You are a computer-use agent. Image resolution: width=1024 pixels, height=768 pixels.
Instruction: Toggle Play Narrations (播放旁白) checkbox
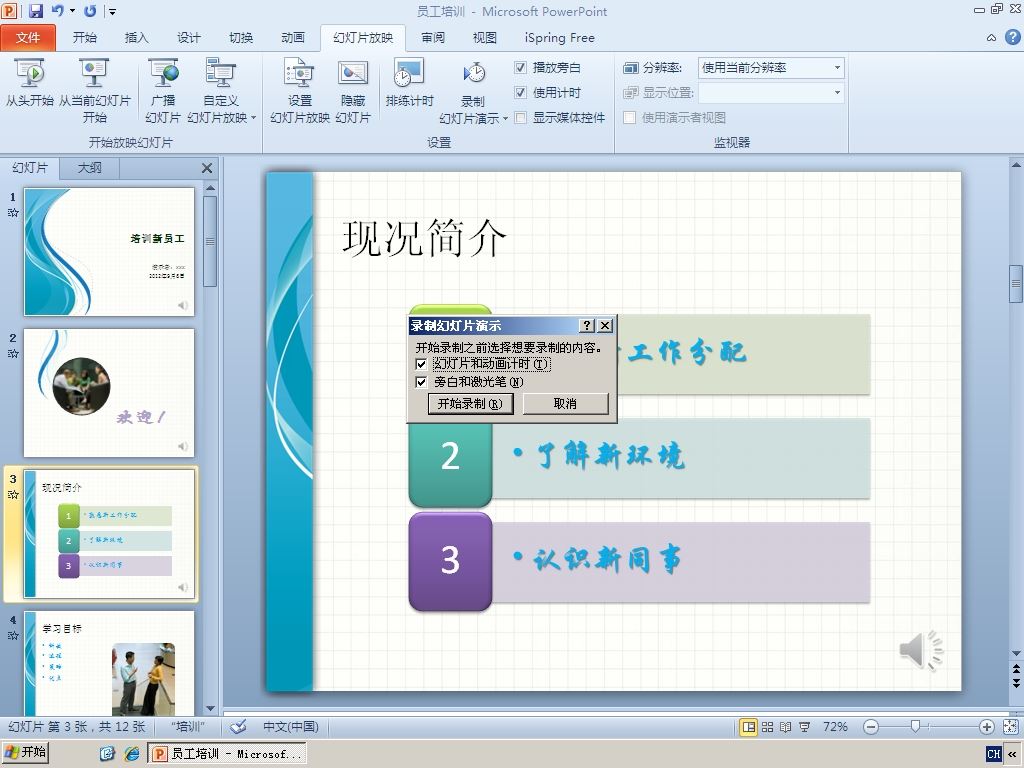point(520,67)
